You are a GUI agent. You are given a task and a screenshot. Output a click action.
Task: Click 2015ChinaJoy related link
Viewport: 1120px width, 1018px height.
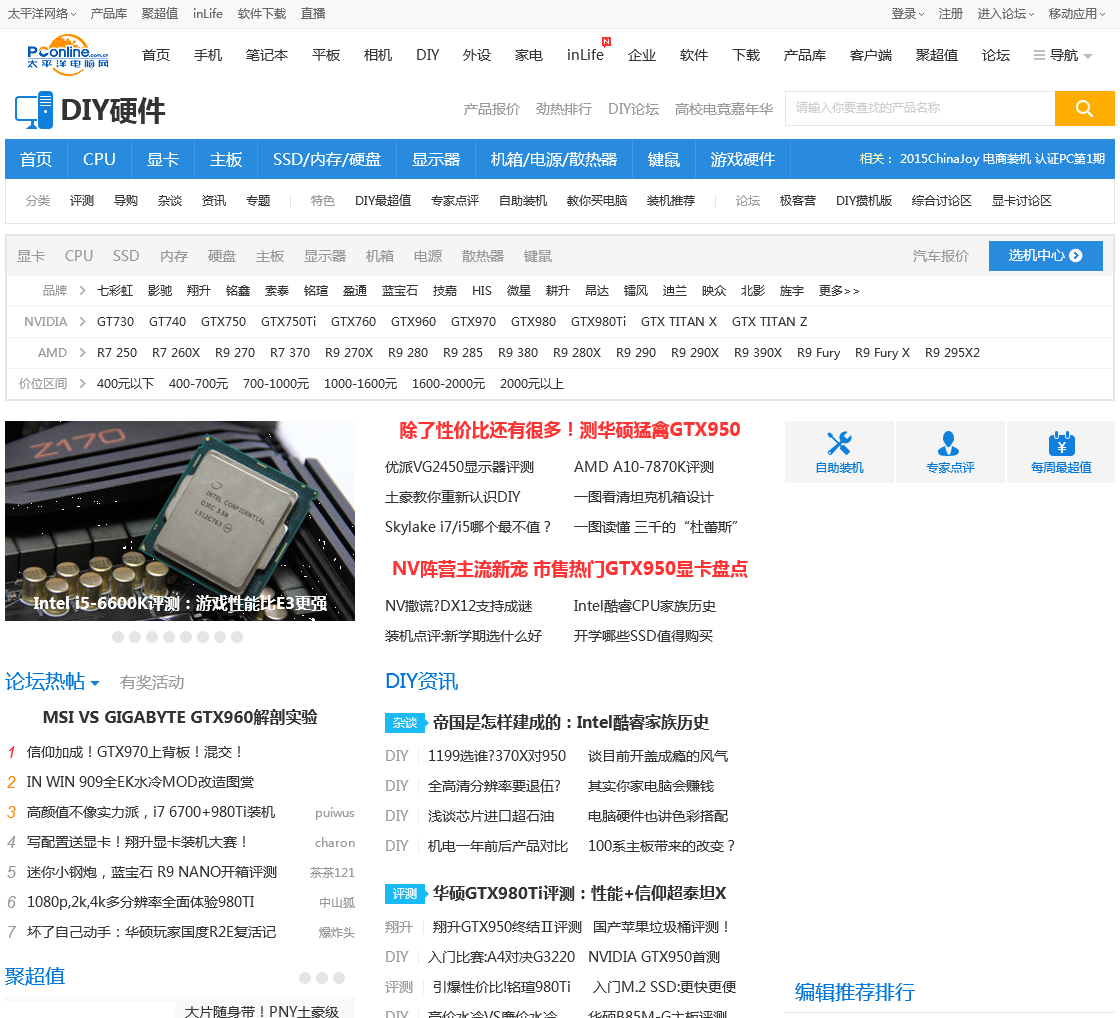click(x=939, y=159)
